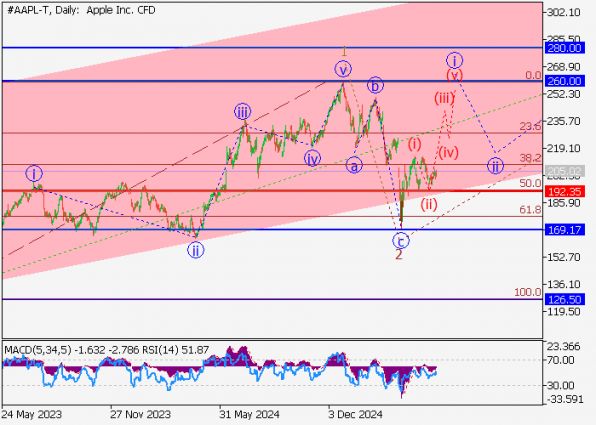596x425 pixels.
Task: Click the 268.90 price axis value
Action: [x=563, y=67]
